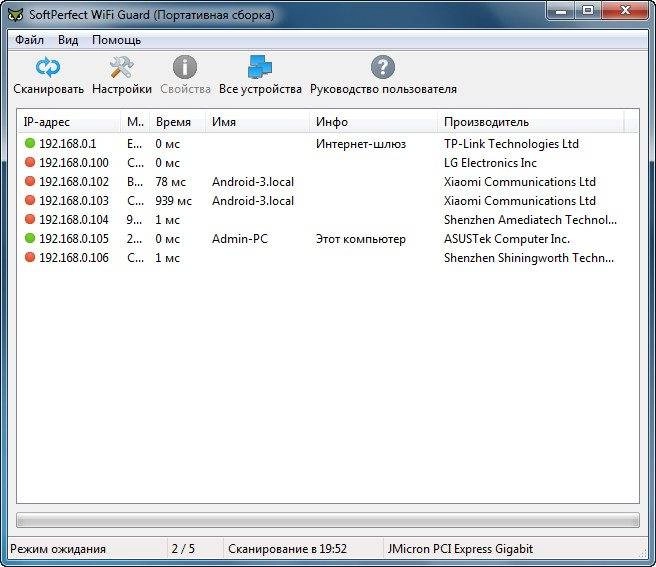
Task: Click Xiaomi Communications Ltd for 192.168.0.103
Action: tap(520, 200)
